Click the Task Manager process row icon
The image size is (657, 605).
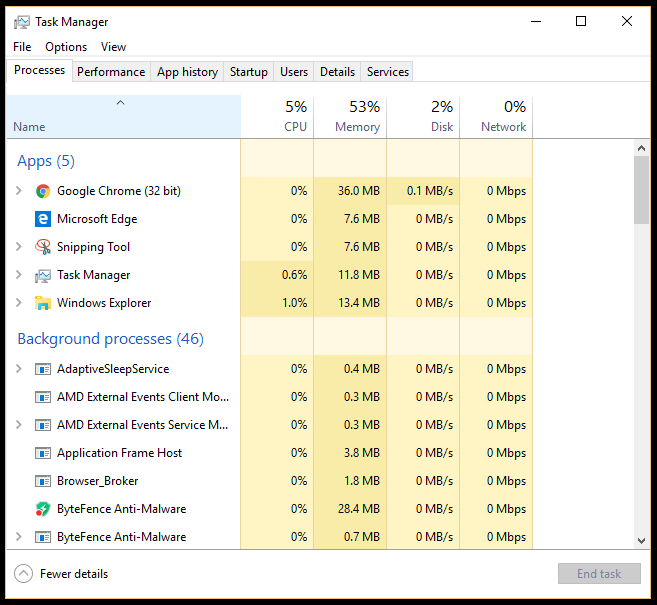(x=43, y=275)
